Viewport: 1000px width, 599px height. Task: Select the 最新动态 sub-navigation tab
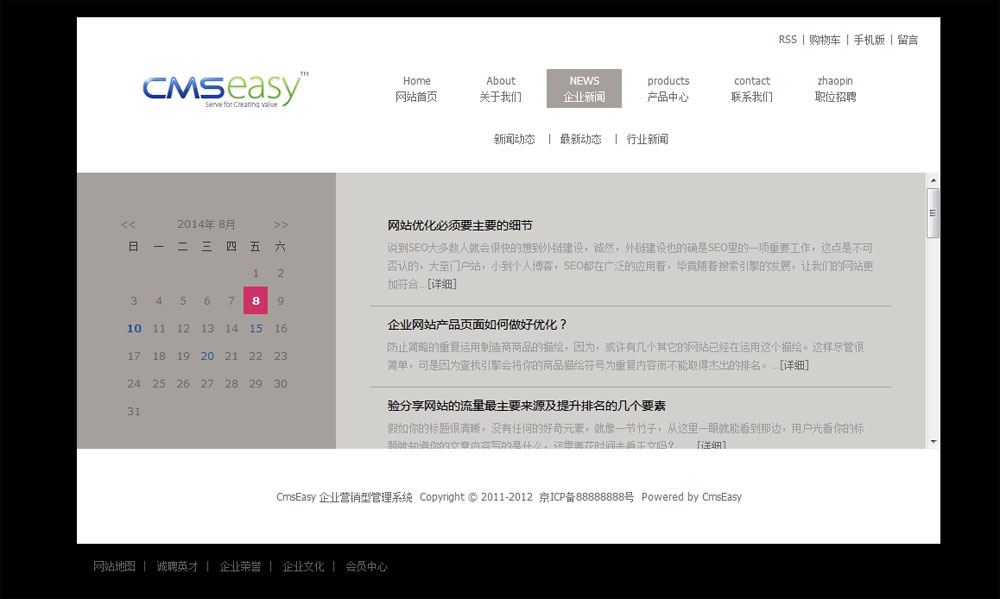click(x=580, y=140)
